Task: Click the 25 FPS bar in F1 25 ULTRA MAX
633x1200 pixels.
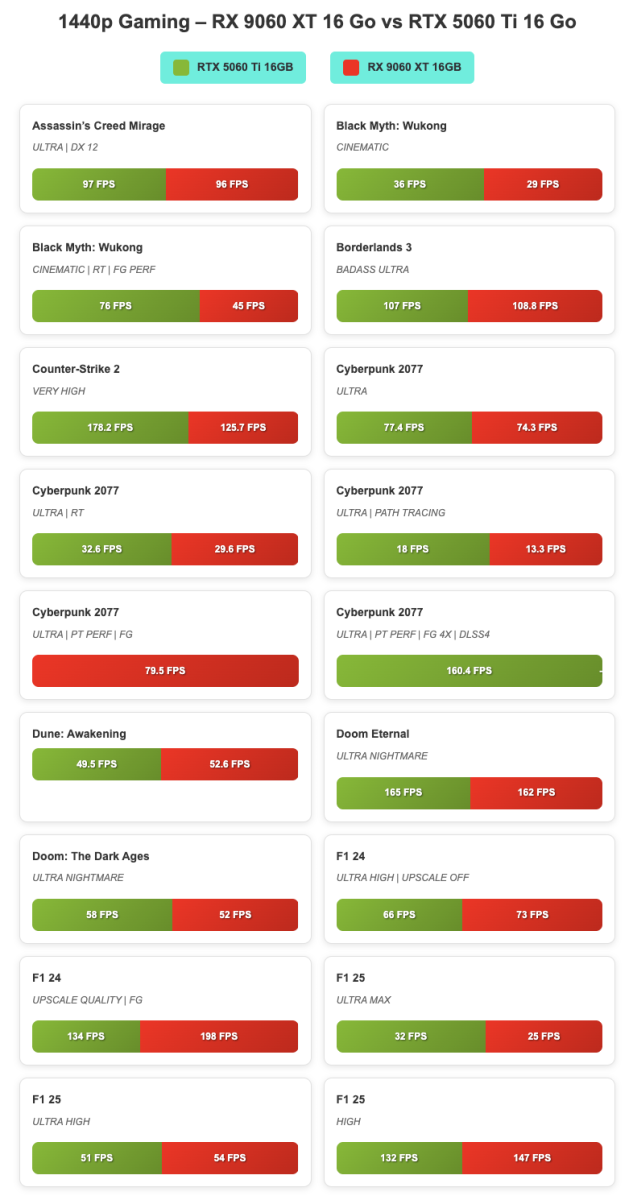Action: coord(543,1036)
